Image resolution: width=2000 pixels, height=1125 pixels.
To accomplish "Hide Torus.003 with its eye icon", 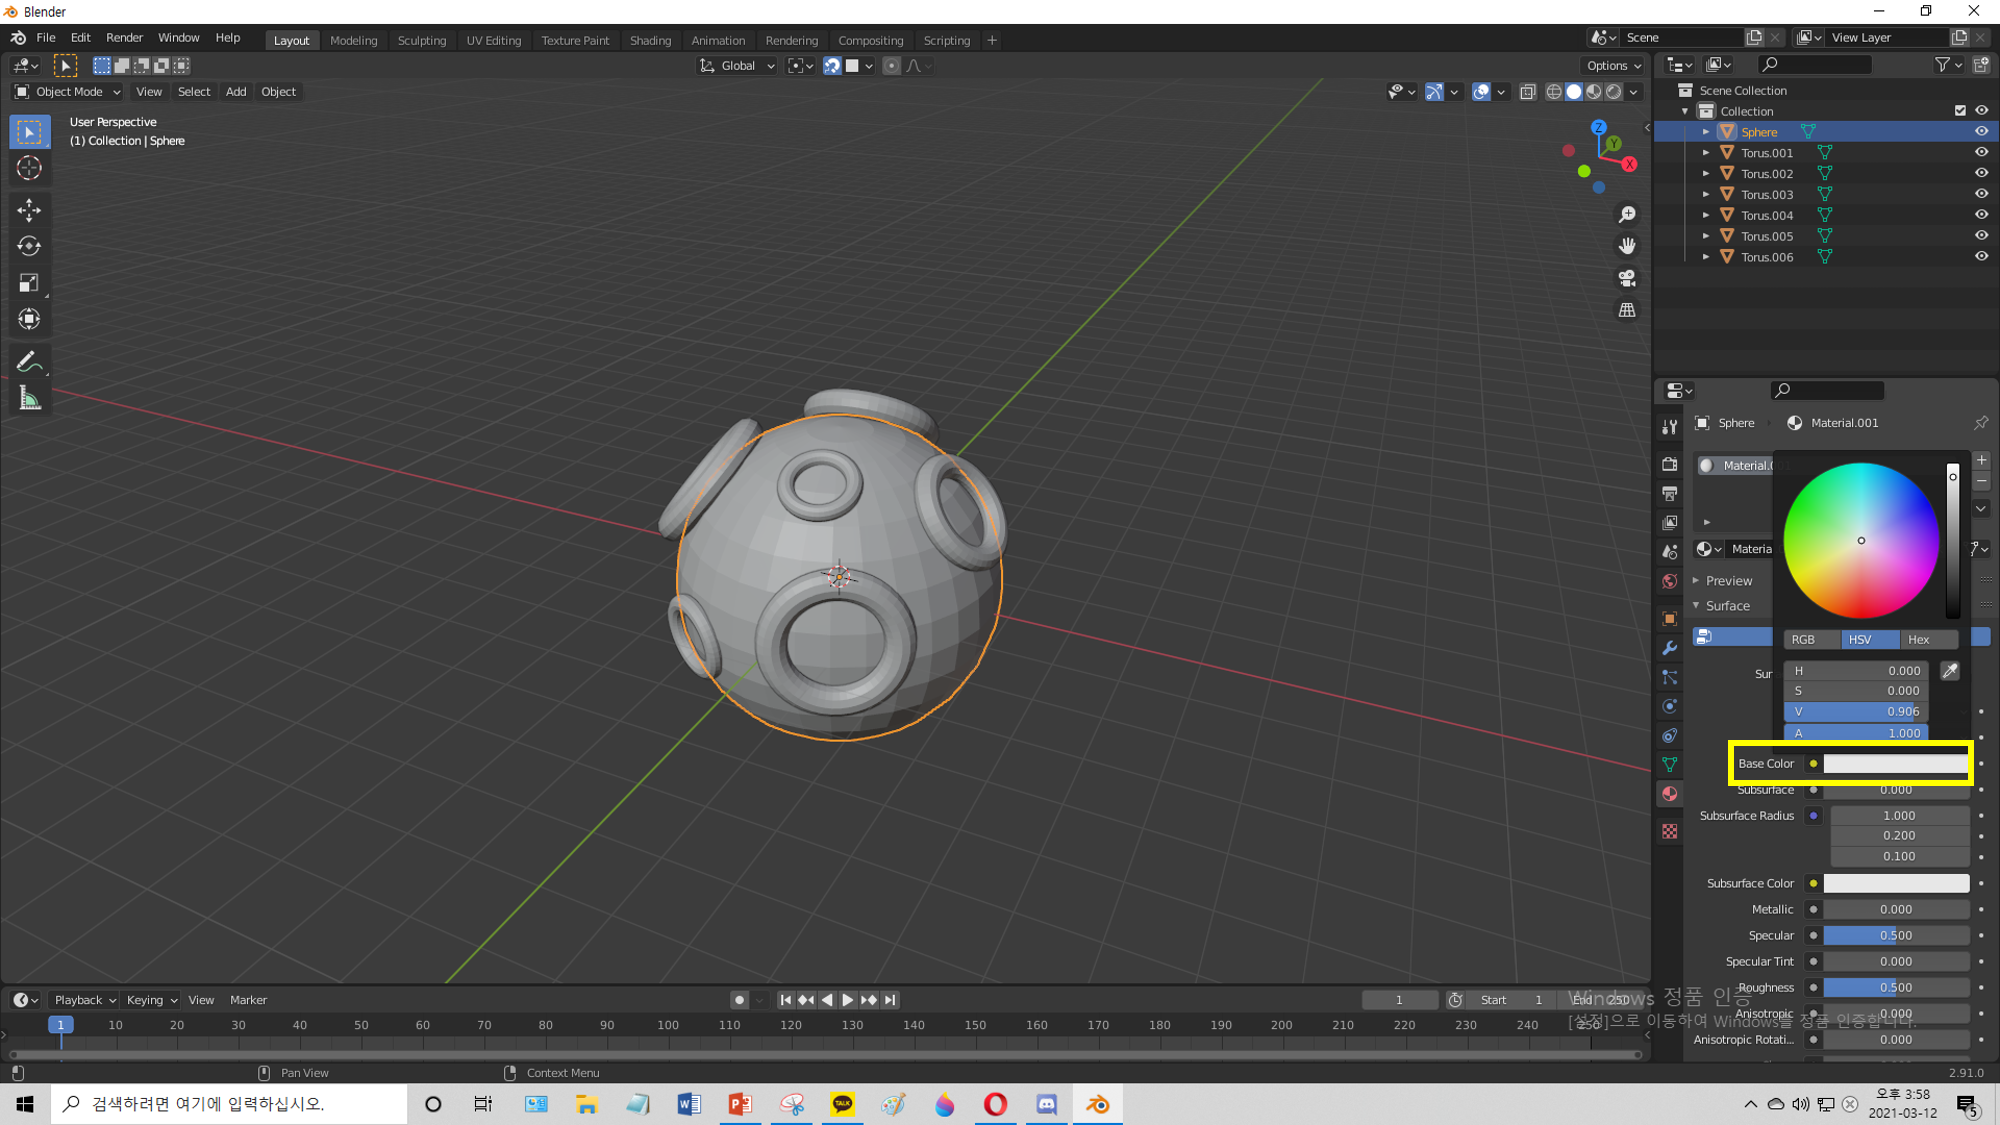I will pos(1981,194).
